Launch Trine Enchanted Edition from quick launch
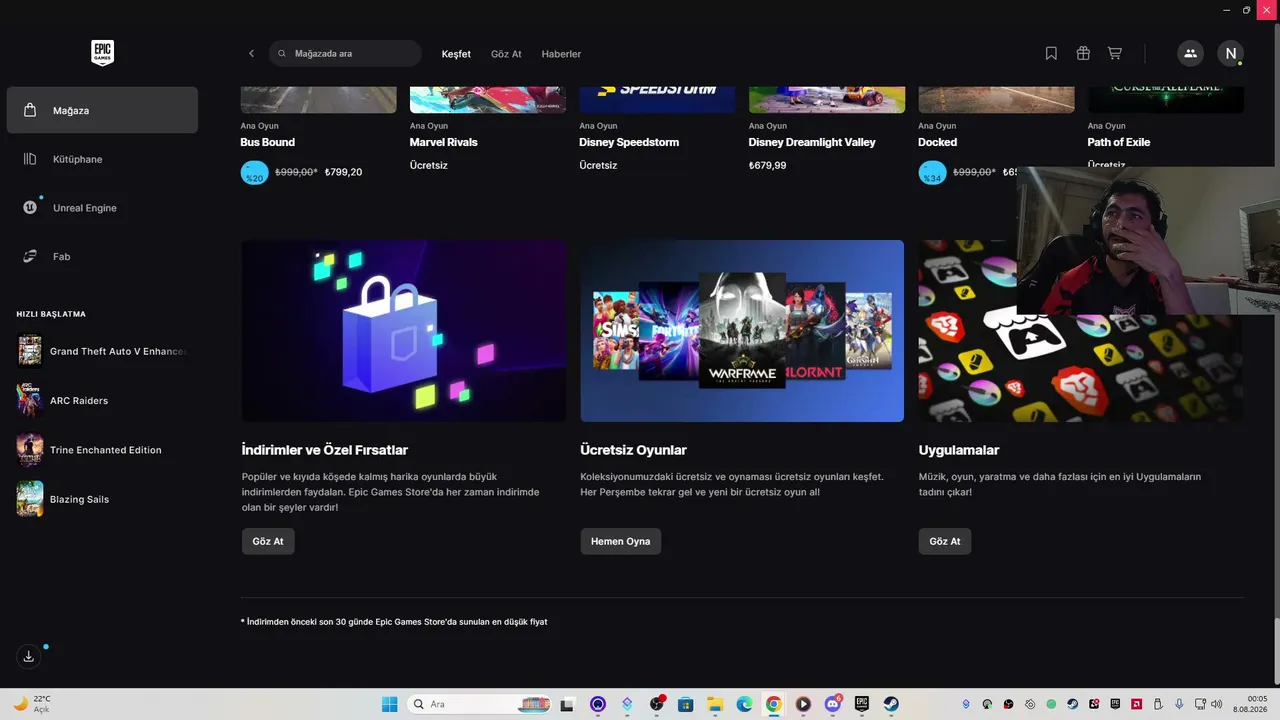 tap(102, 450)
